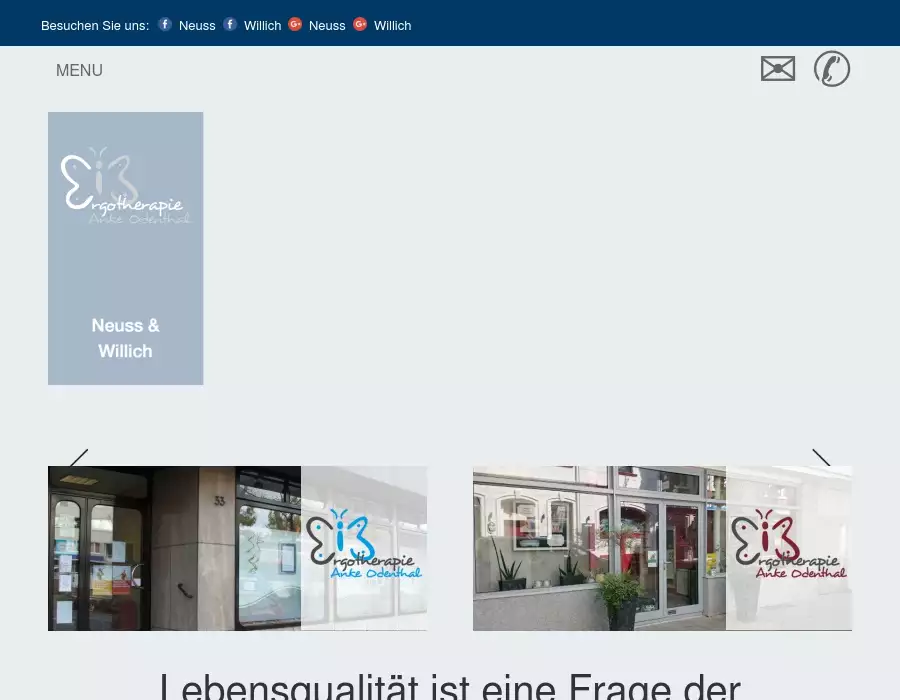Select the "Neuss & Willich" tile label
900x700 pixels.
click(125, 338)
